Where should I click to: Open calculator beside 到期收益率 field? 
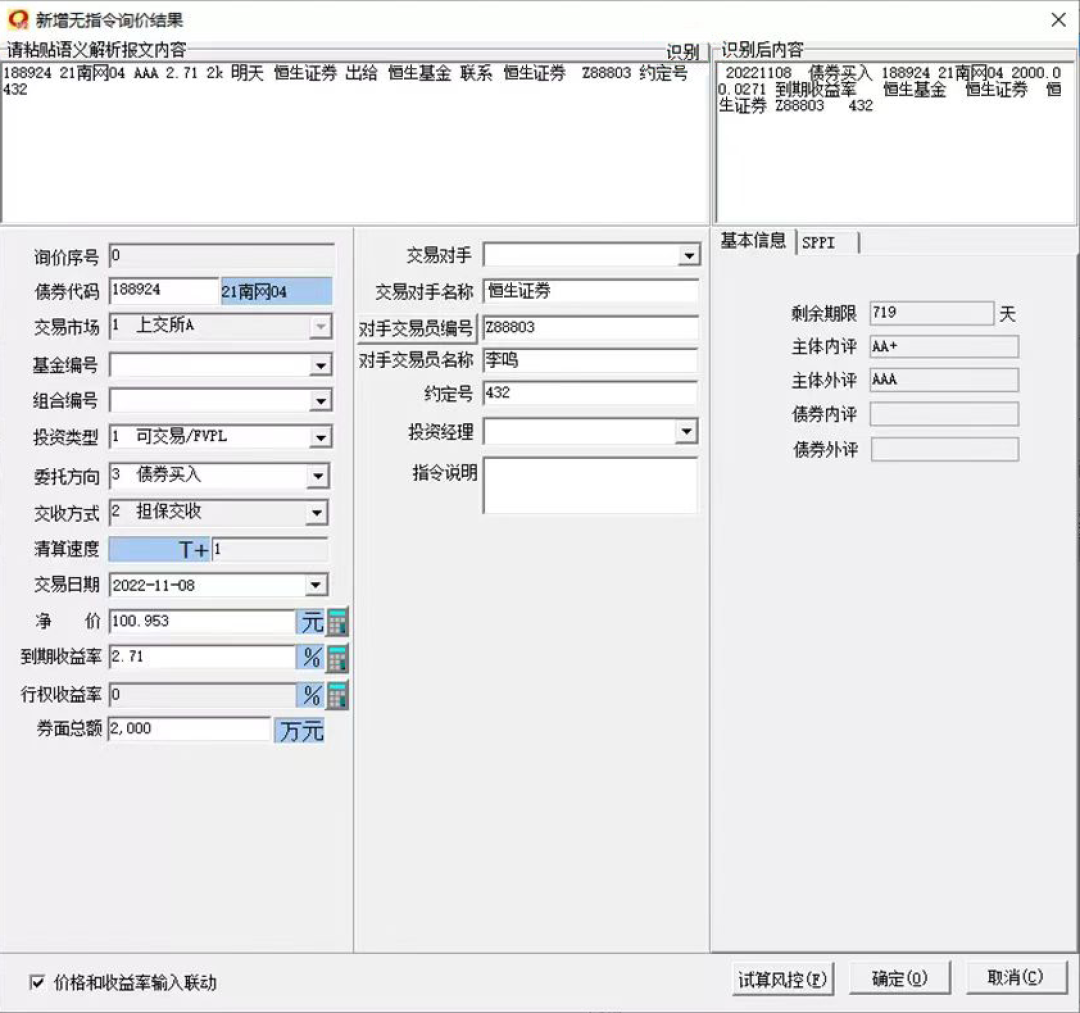(336, 658)
